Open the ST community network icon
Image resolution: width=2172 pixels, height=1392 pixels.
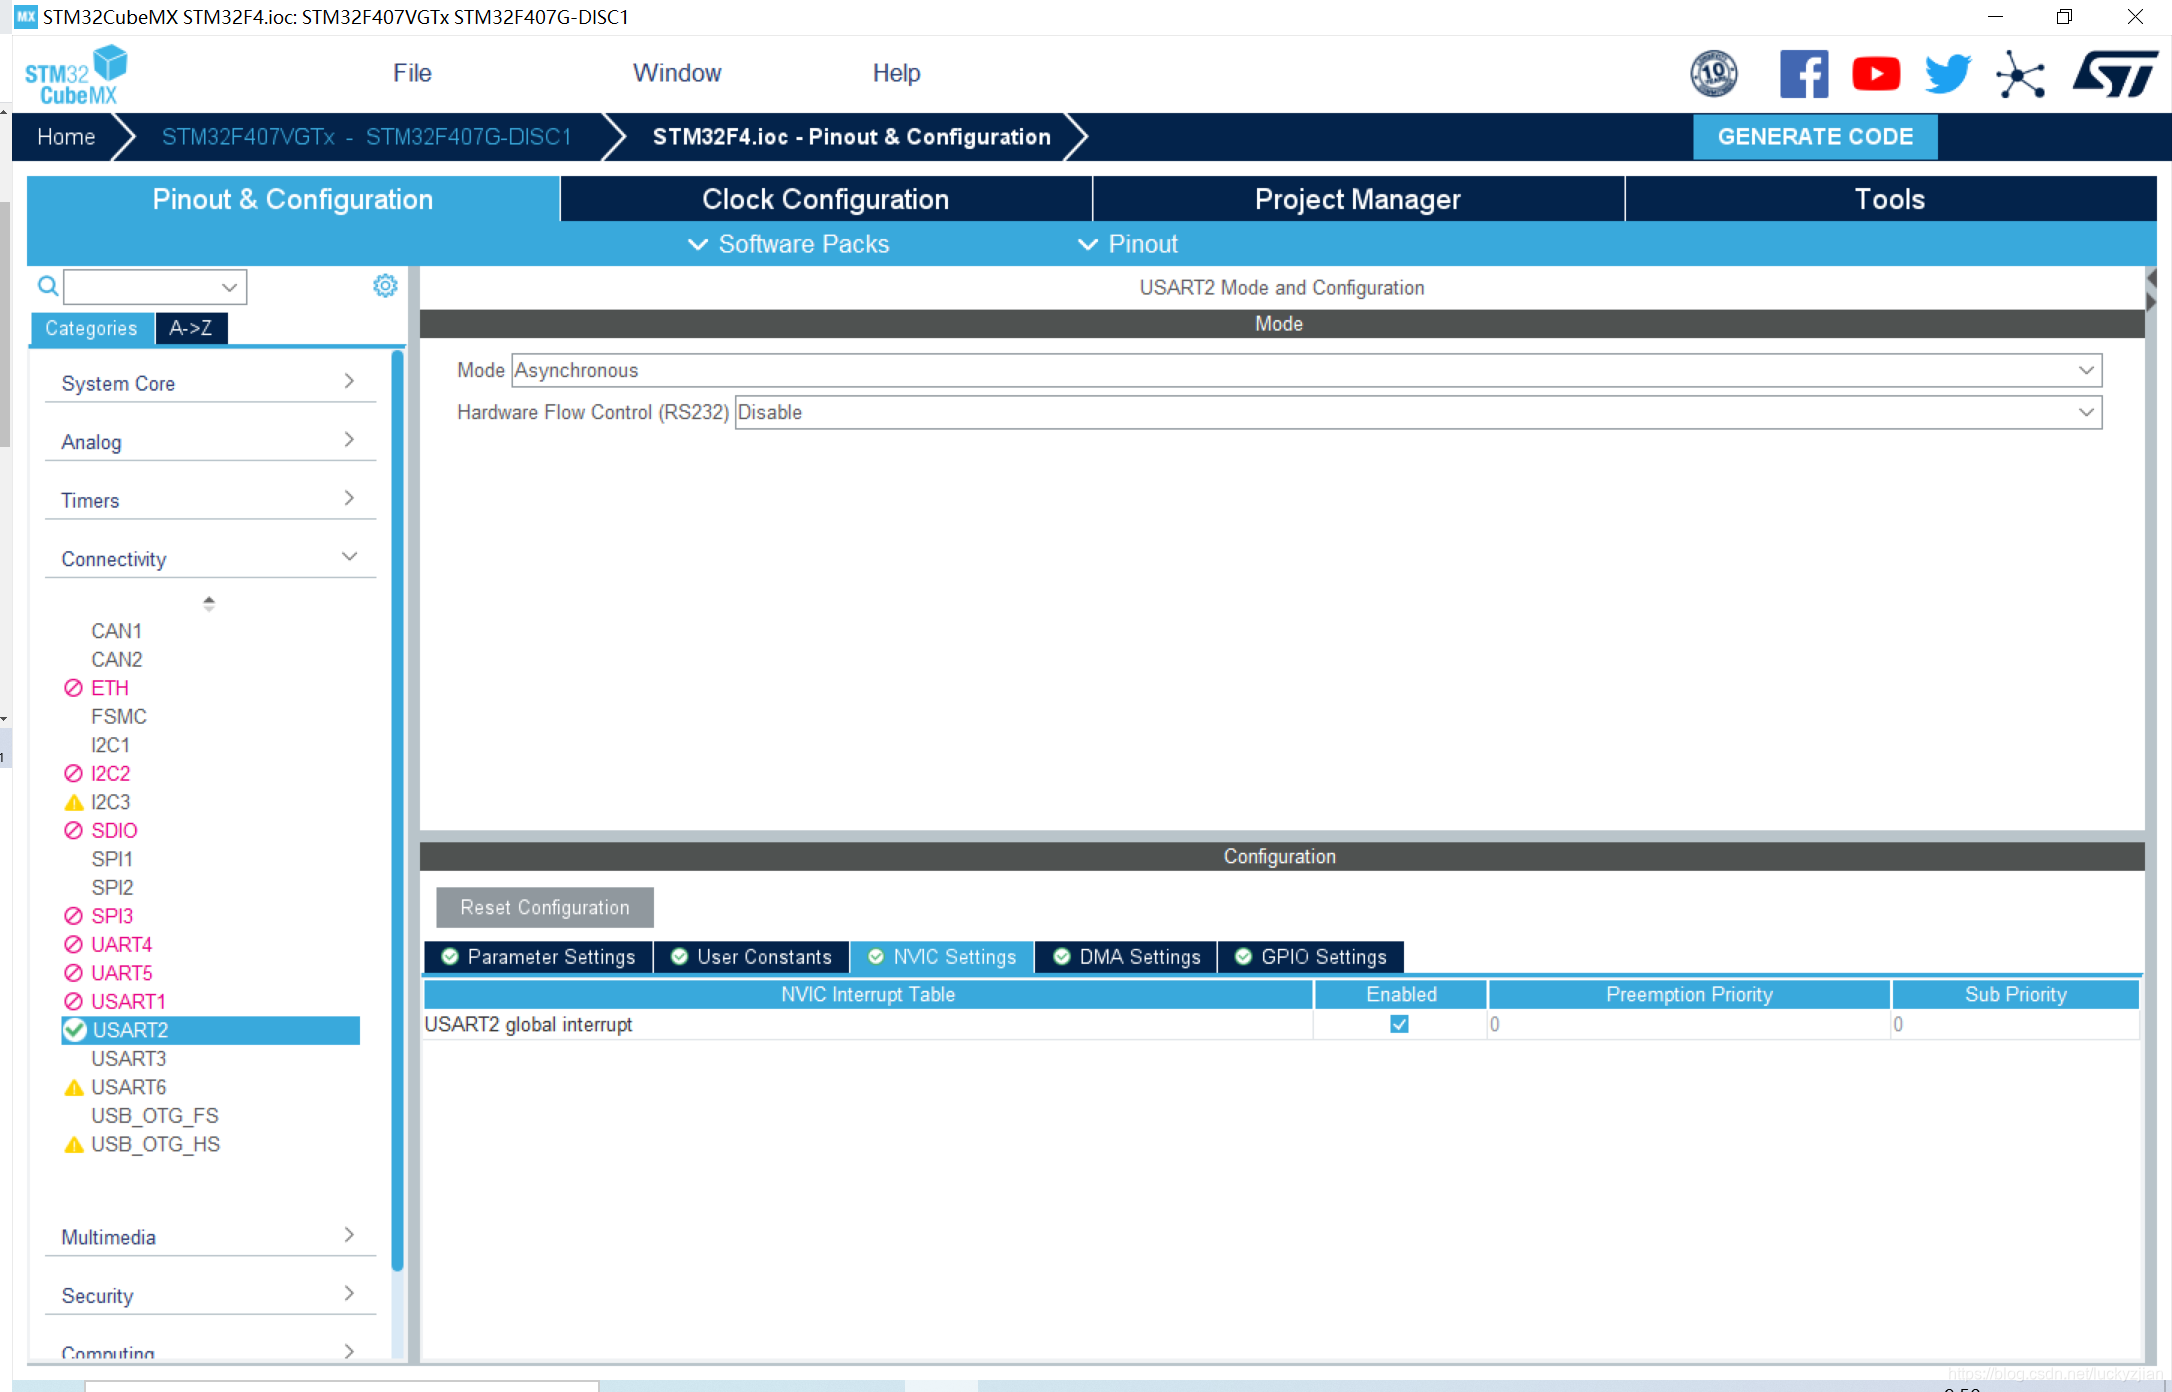(2020, 74)
